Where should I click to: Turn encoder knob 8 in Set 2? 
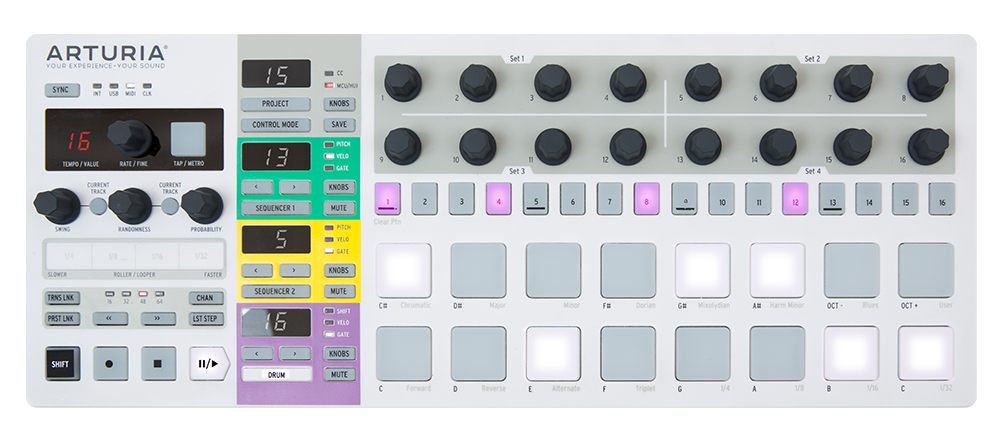tap(928, 82)
